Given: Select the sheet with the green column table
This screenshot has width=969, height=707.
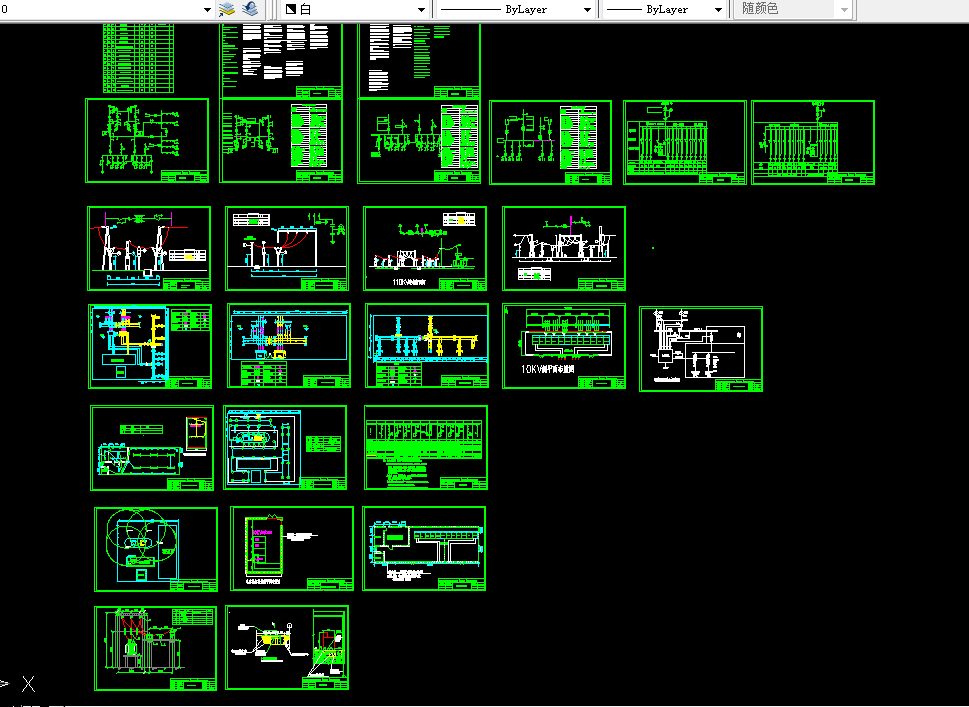Looking at the screenshot, I should pos(426,447).
